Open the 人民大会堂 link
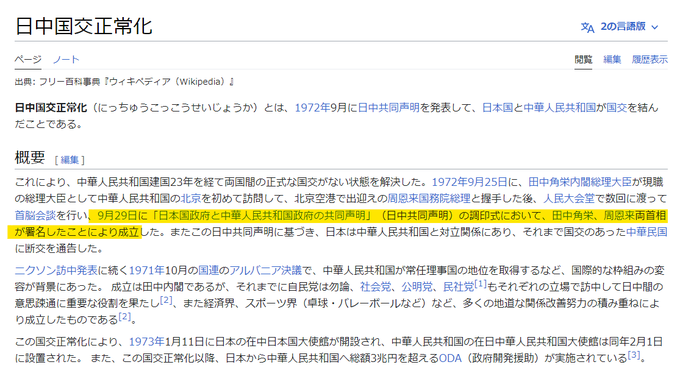This screenshot has height=376, width=680. [569, 199]
